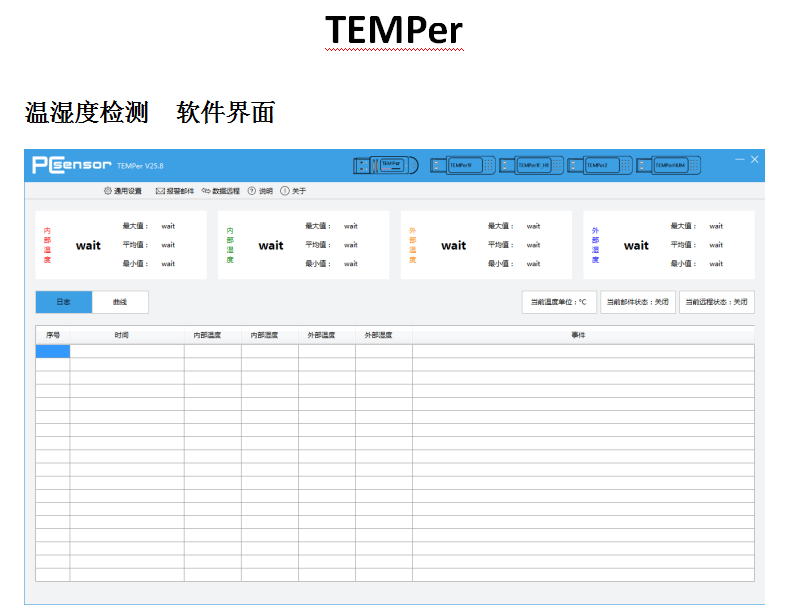The height and width of the screenshot is (614, 812).
Task: Click the green 内部湿度 label
Action: coord(230,245)
